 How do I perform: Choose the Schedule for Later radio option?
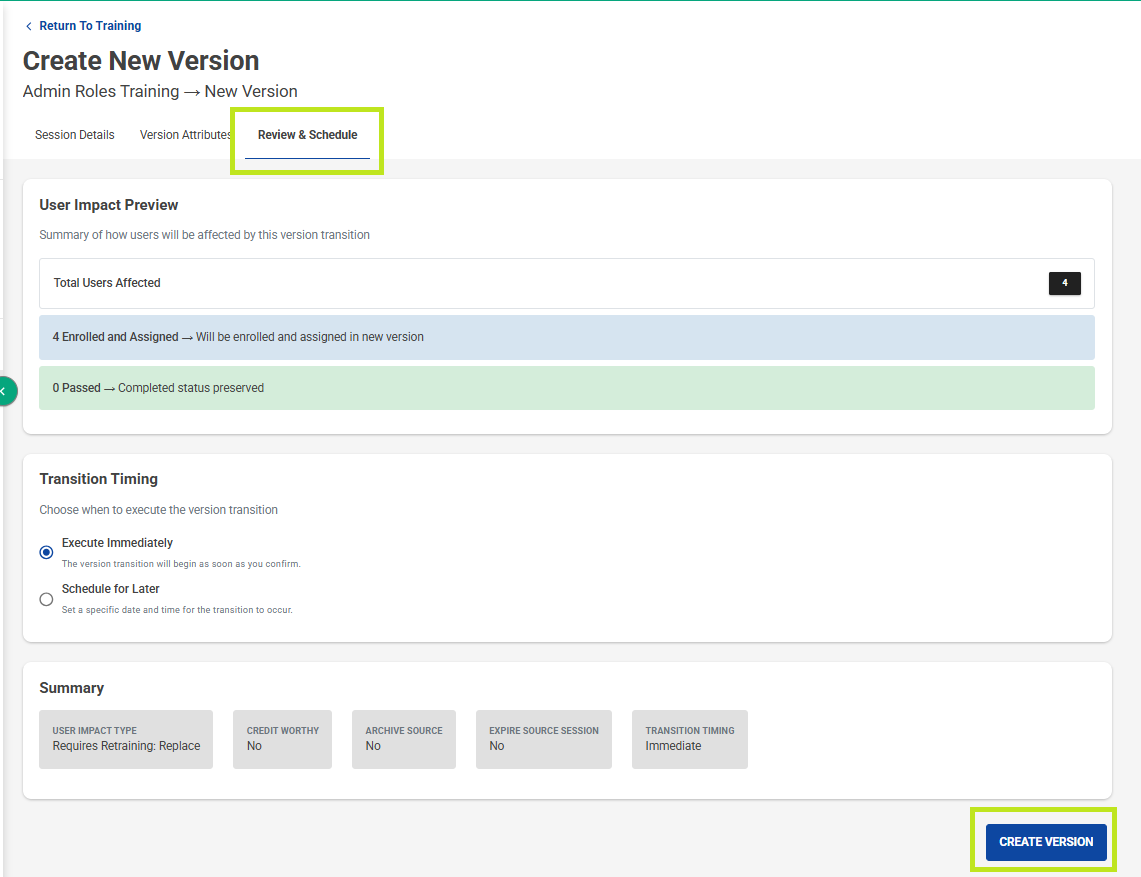click(46, 599)
